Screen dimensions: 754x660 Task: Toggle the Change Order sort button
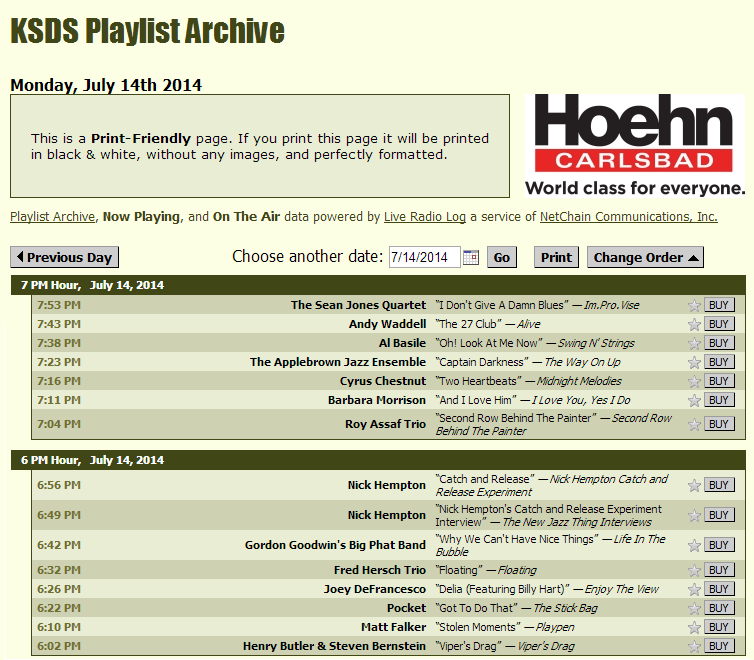point(645,257)
